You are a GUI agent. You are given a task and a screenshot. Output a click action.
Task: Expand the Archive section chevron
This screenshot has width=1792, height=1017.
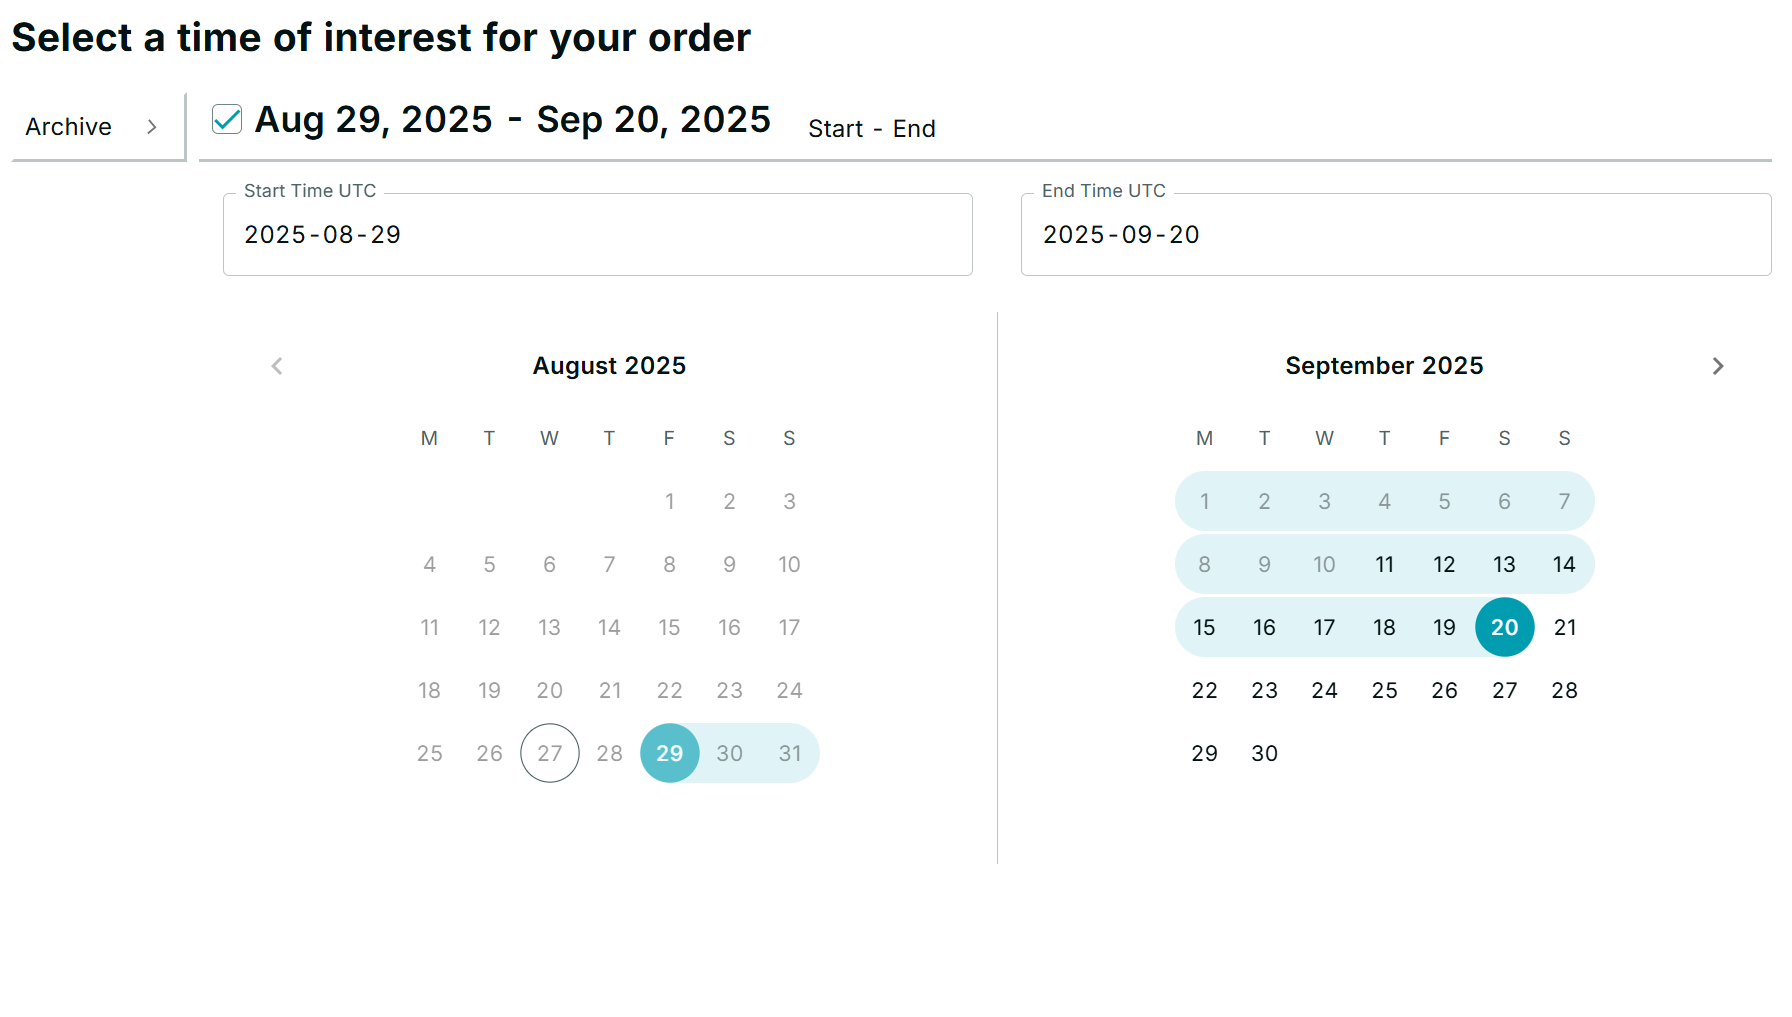[152, 127]
